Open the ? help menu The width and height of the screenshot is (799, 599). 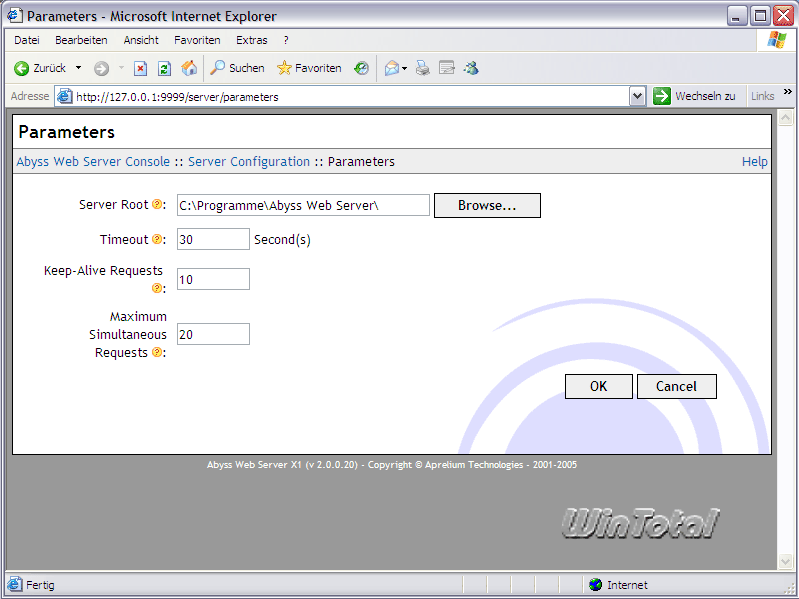tap(286, 40)
